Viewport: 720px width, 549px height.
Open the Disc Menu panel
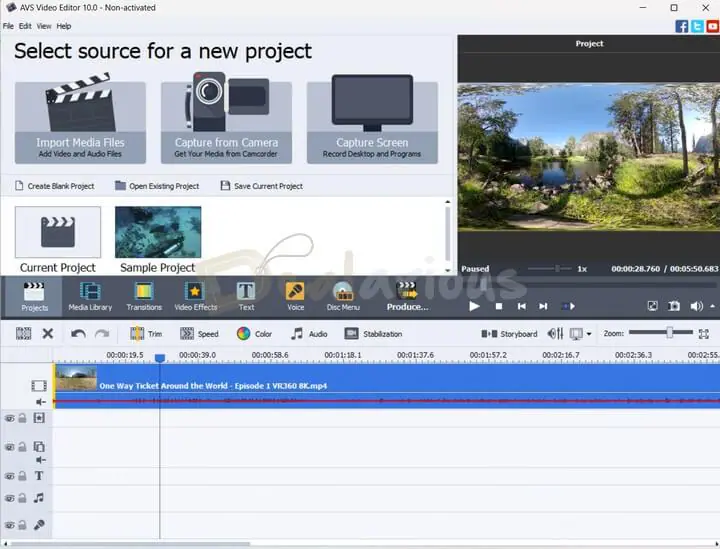point(343,297)
